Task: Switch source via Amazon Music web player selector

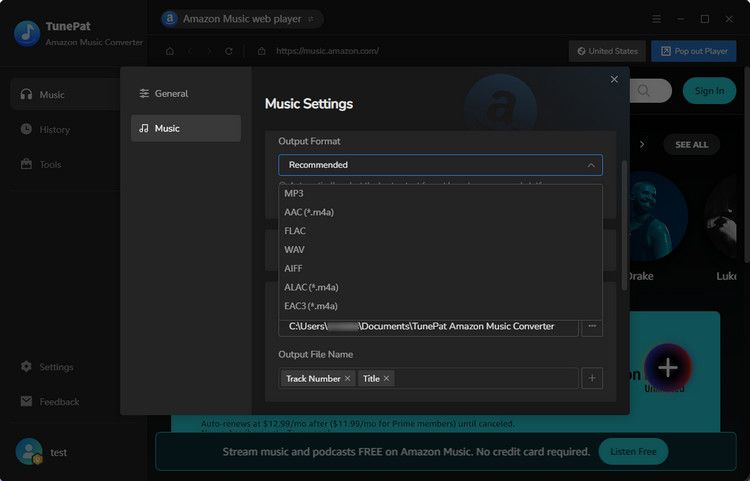Action: click(242, 19)
